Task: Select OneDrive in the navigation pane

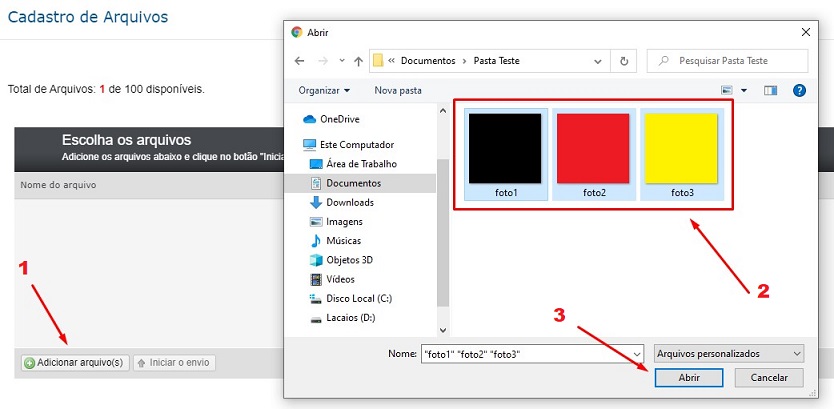Action: 342,119
